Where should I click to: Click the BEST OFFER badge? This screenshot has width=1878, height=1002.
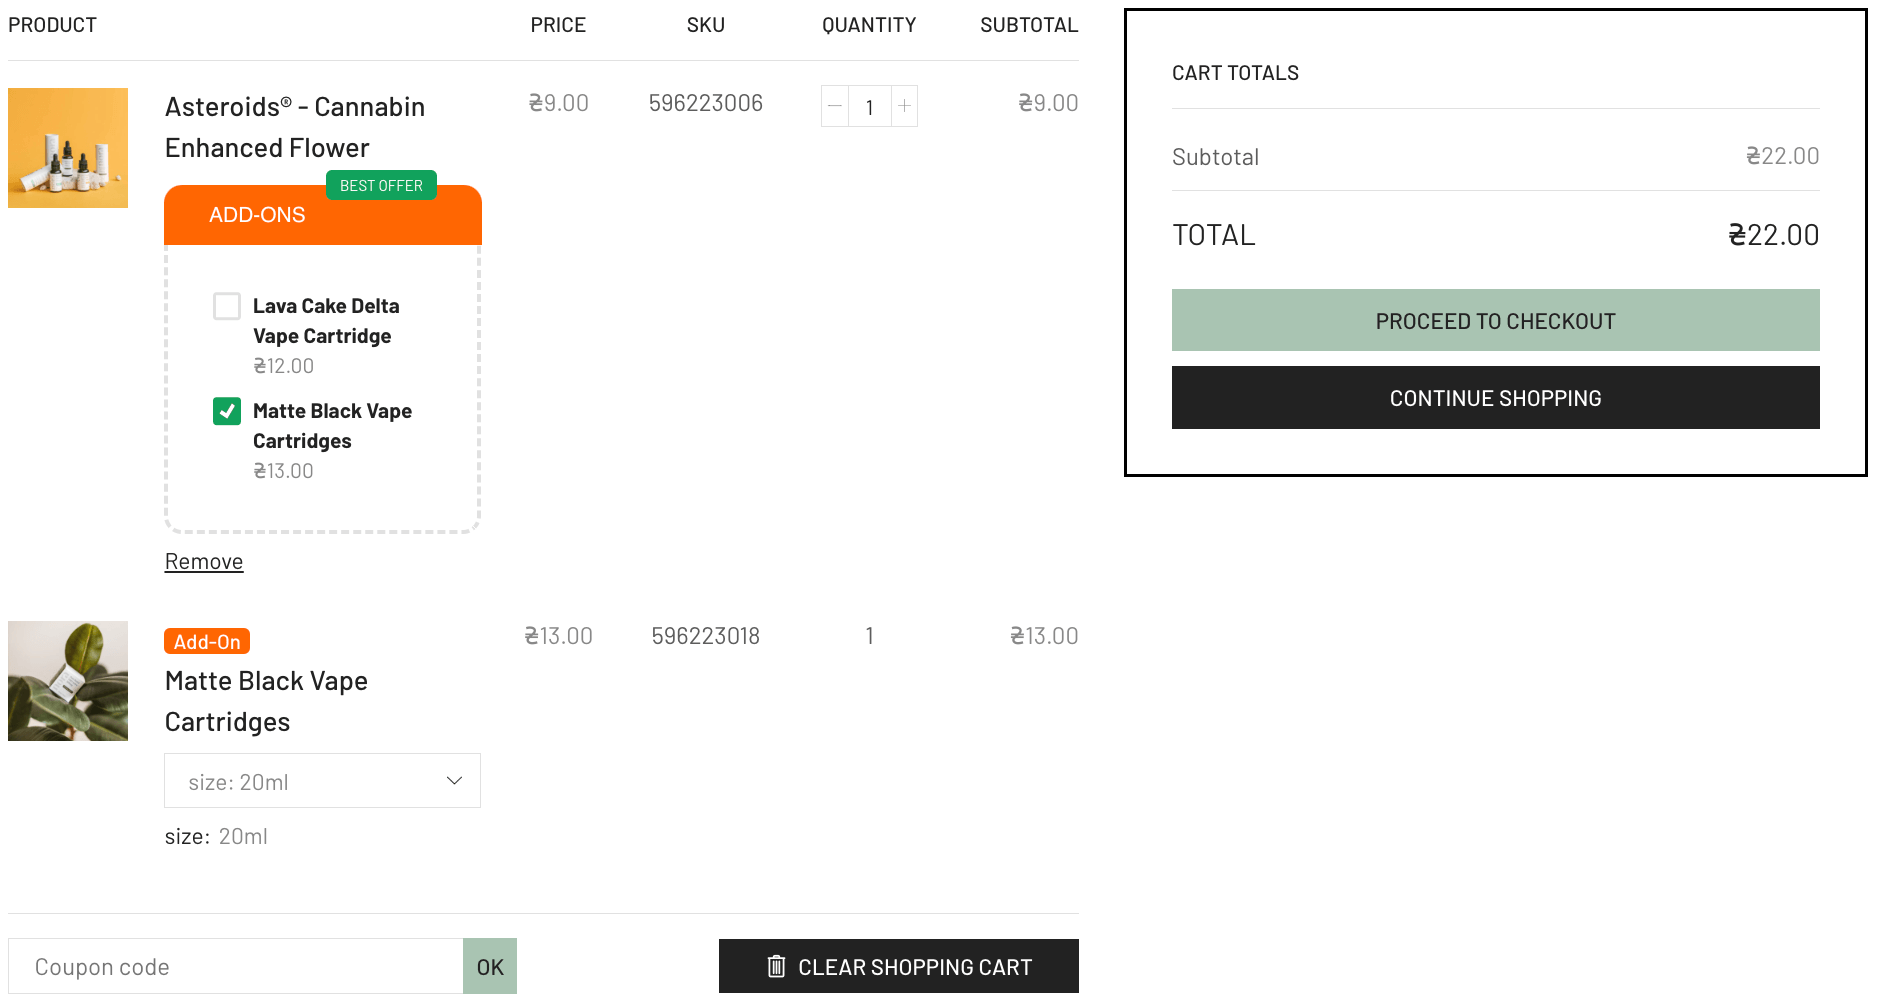(381, 186)
